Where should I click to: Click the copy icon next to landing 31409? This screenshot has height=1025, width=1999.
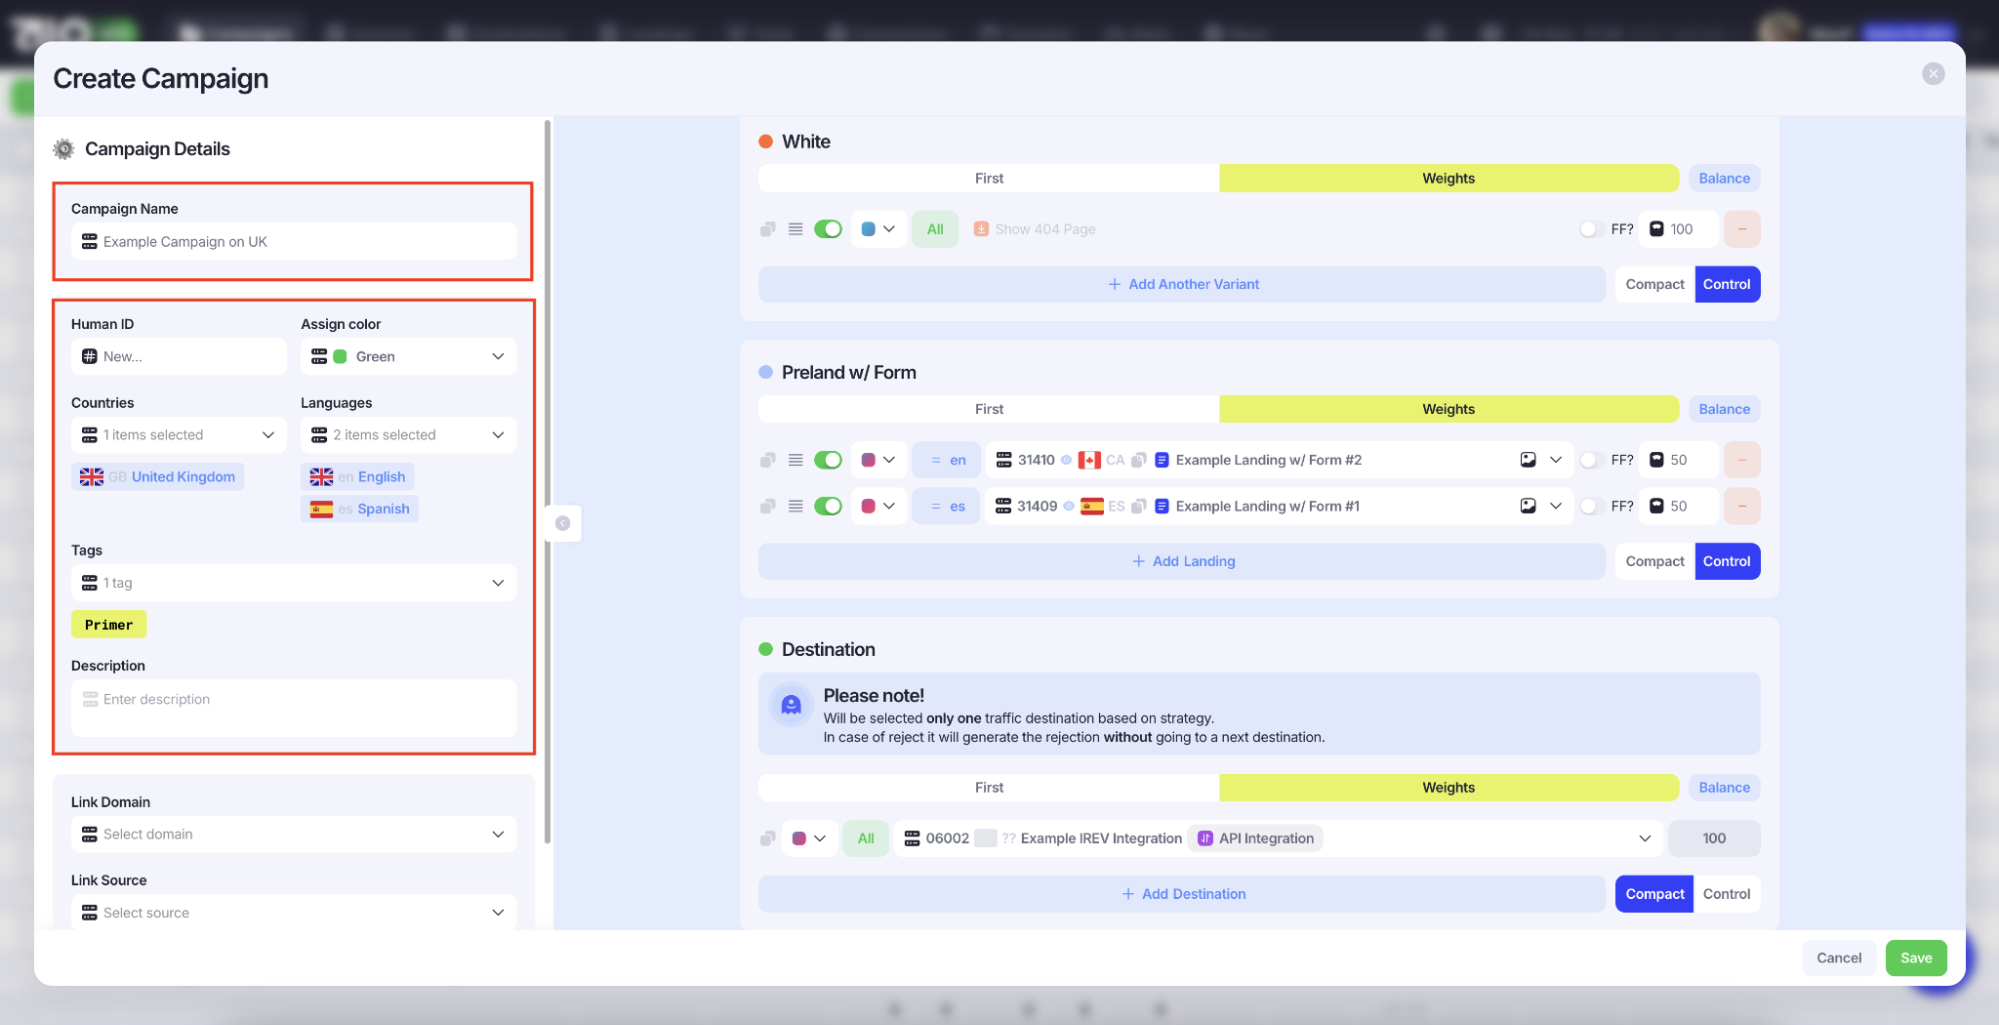[1138, 506]
